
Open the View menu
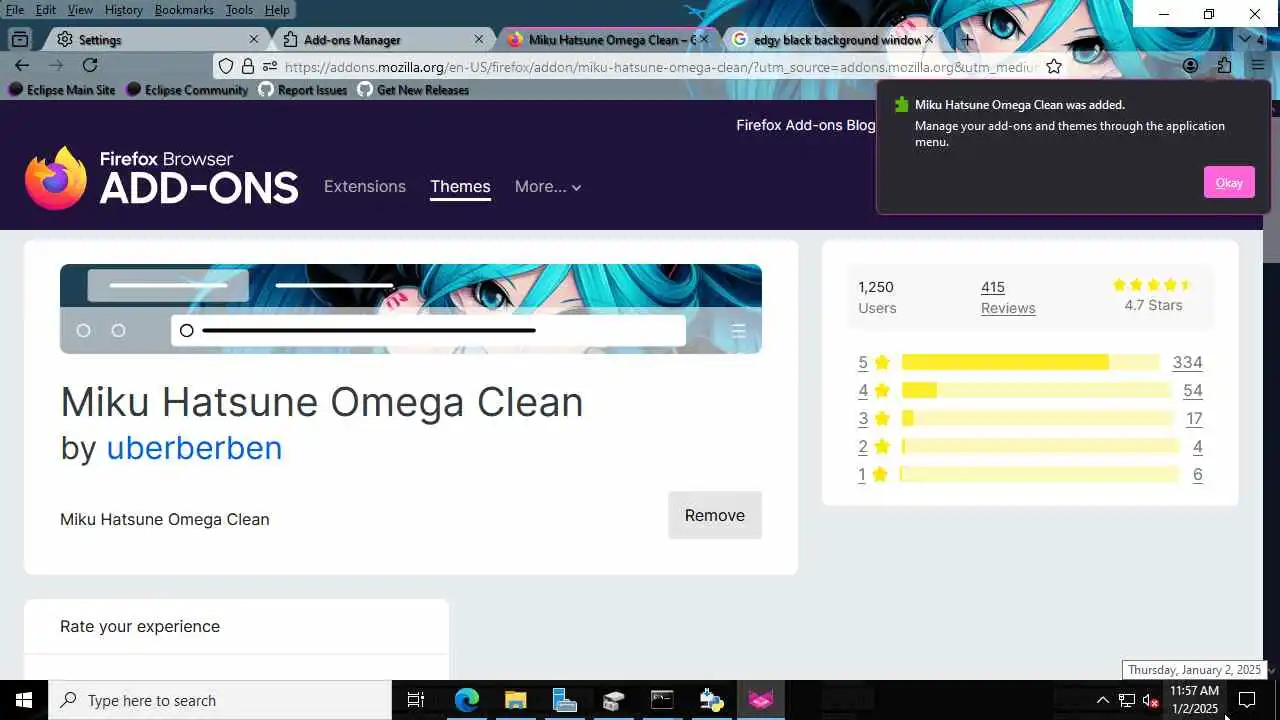[x=80, y=9]
